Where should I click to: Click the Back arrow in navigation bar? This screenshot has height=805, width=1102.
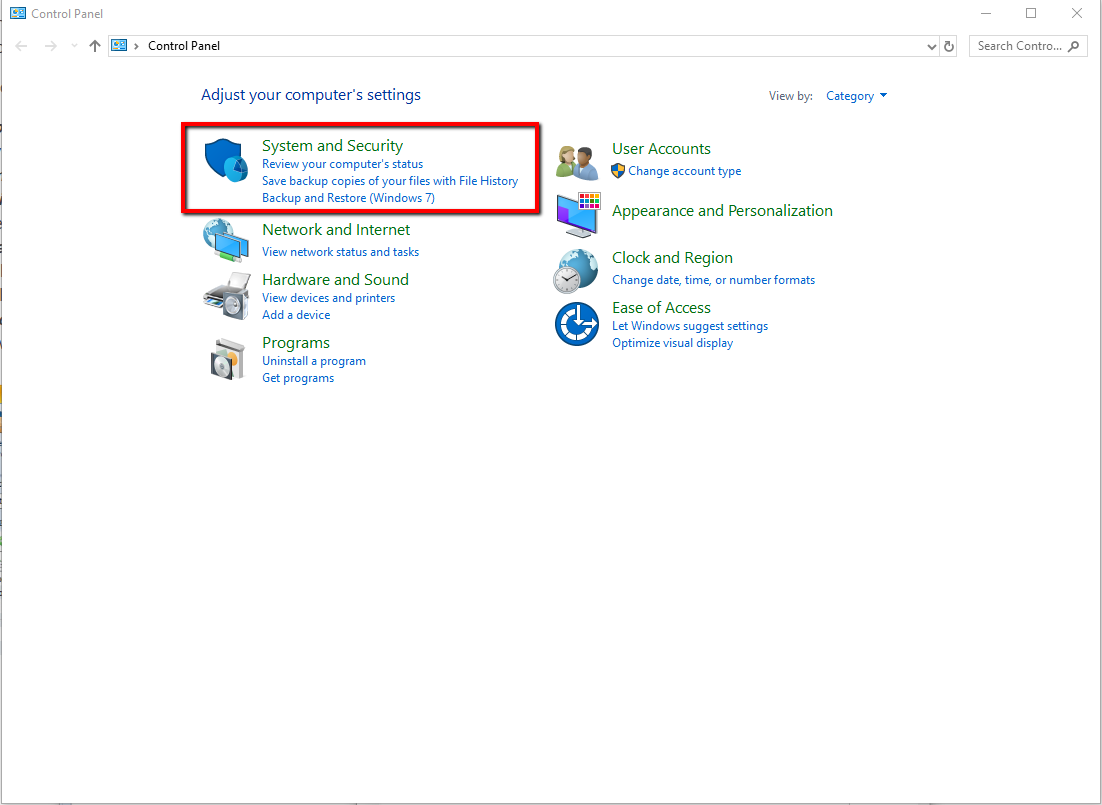point(21,46)
